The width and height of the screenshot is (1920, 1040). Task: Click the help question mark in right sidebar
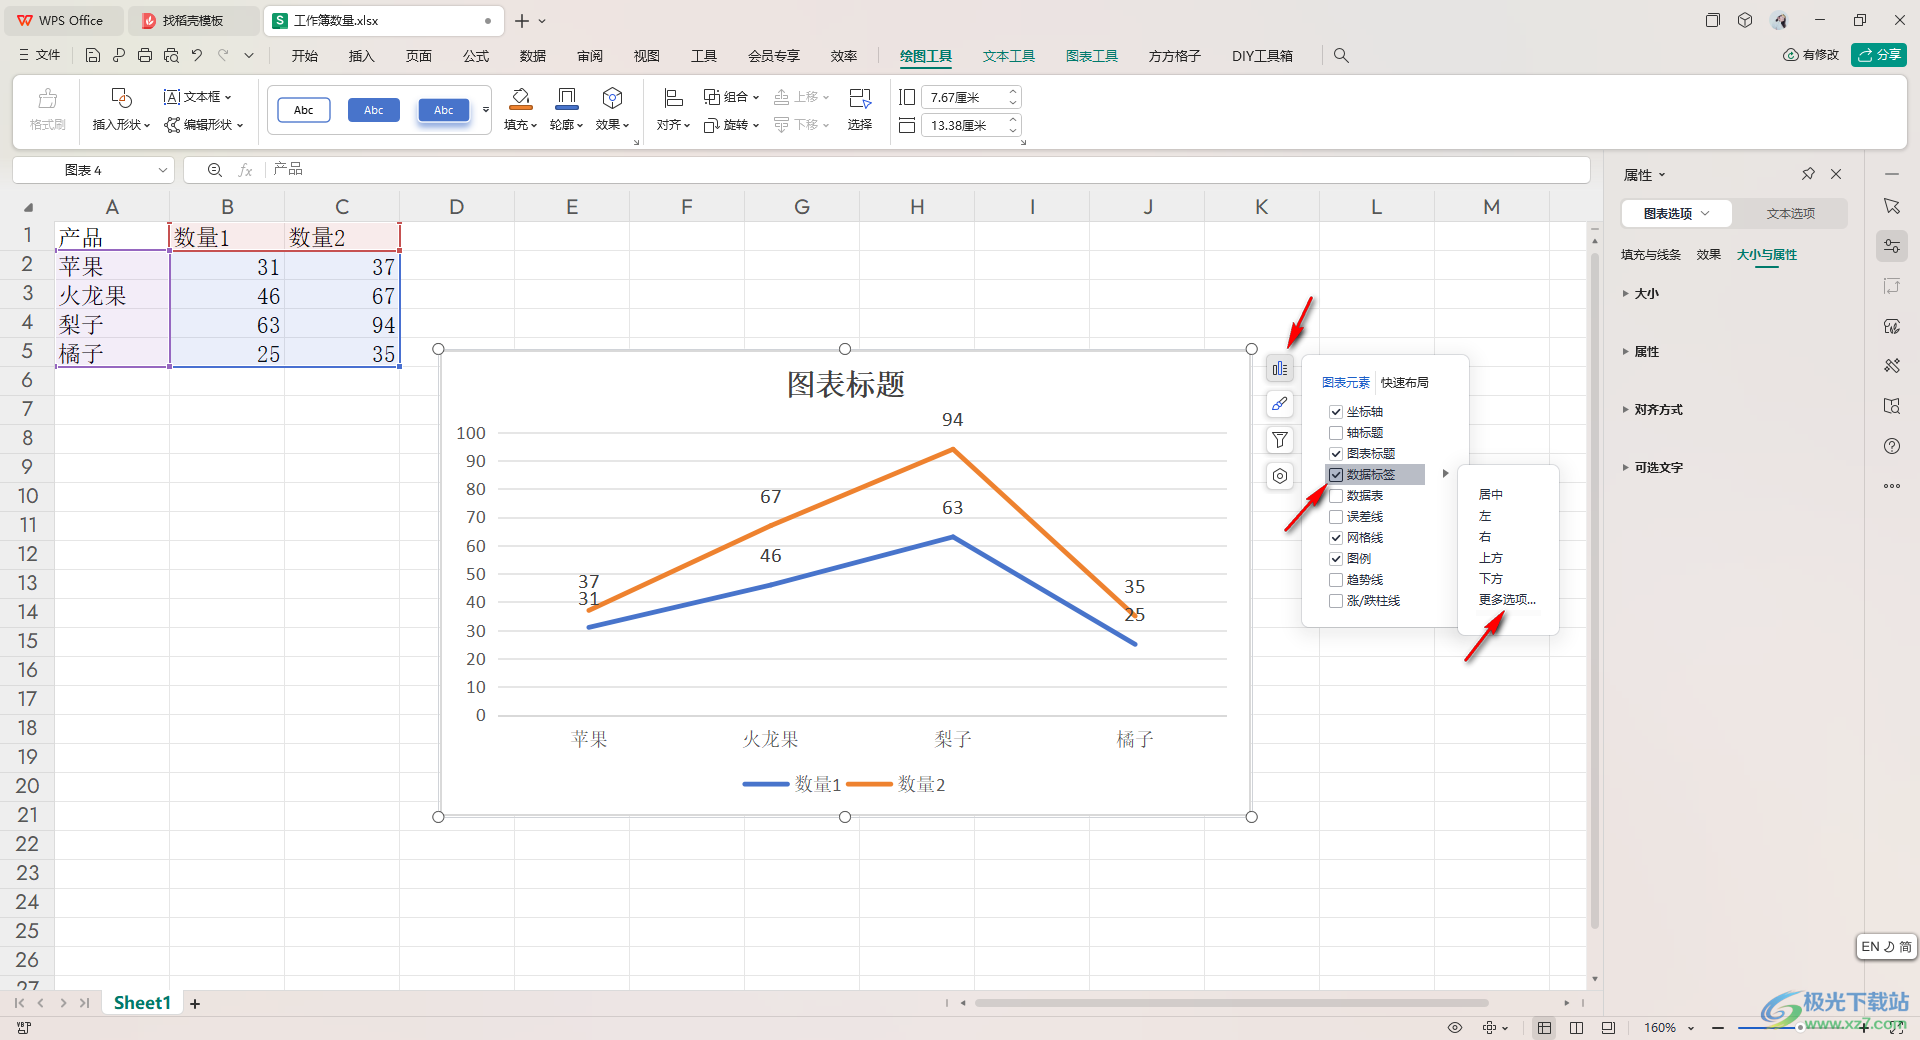1892,446
